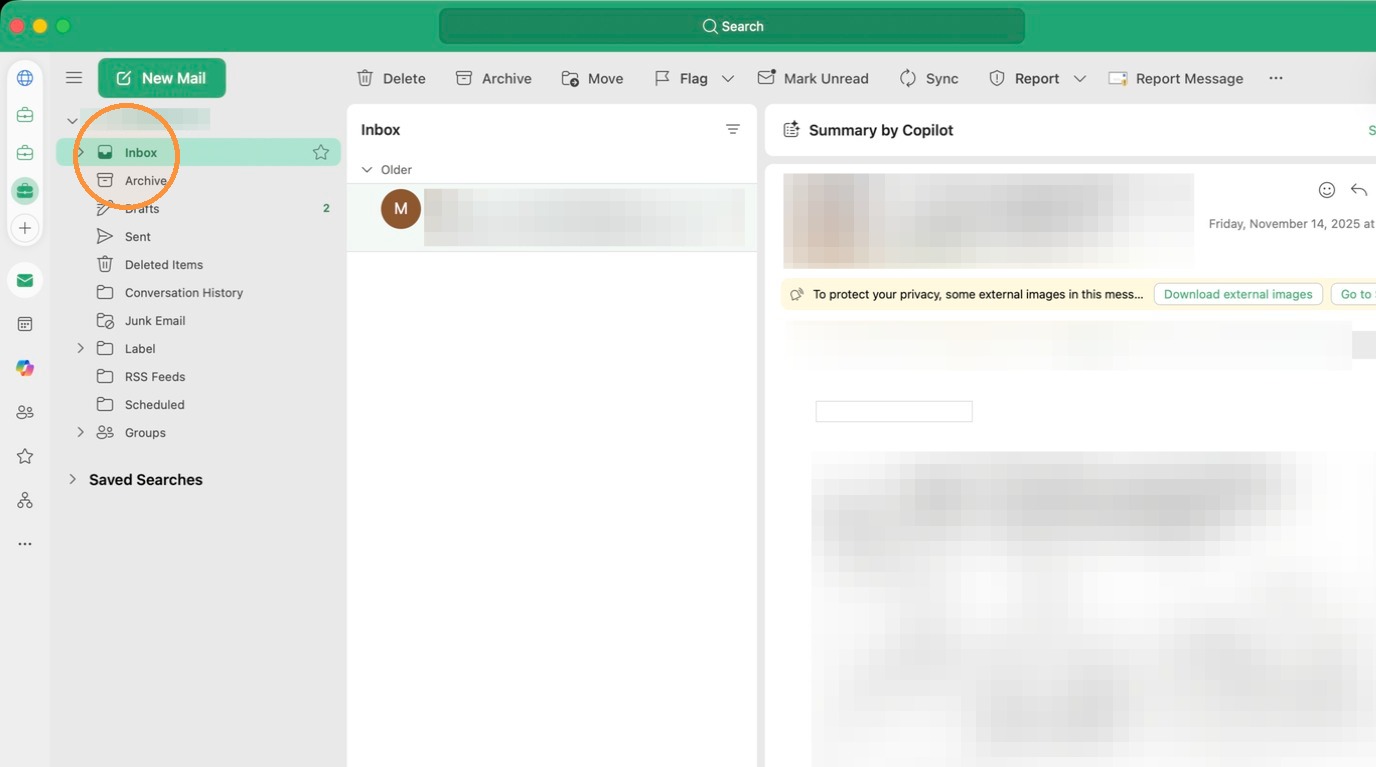Reply using the arrow icon

pyautogui.click(x=1359, y=190)
